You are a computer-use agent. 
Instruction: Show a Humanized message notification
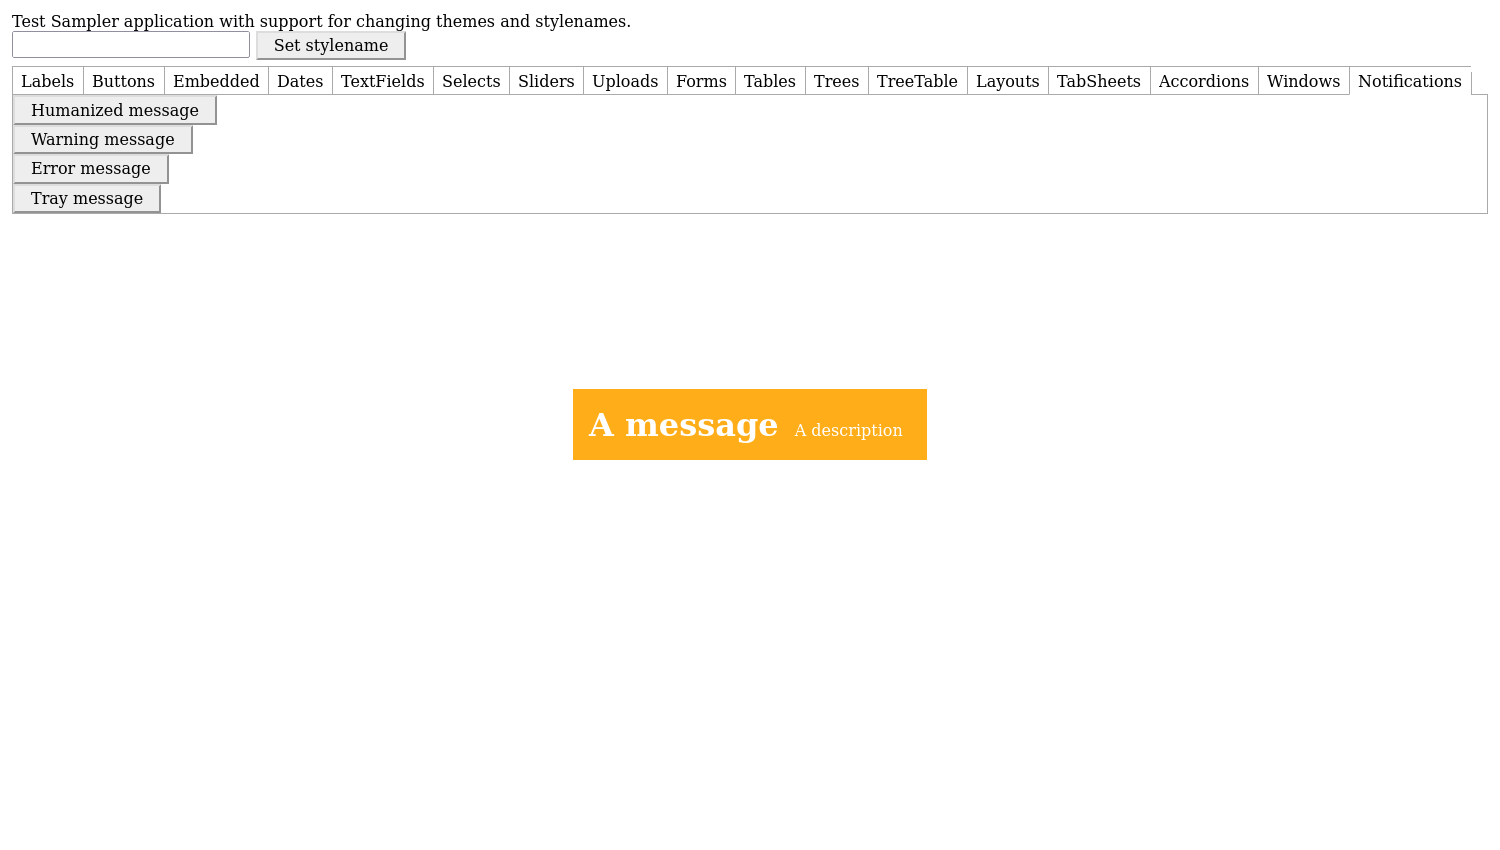115,110
